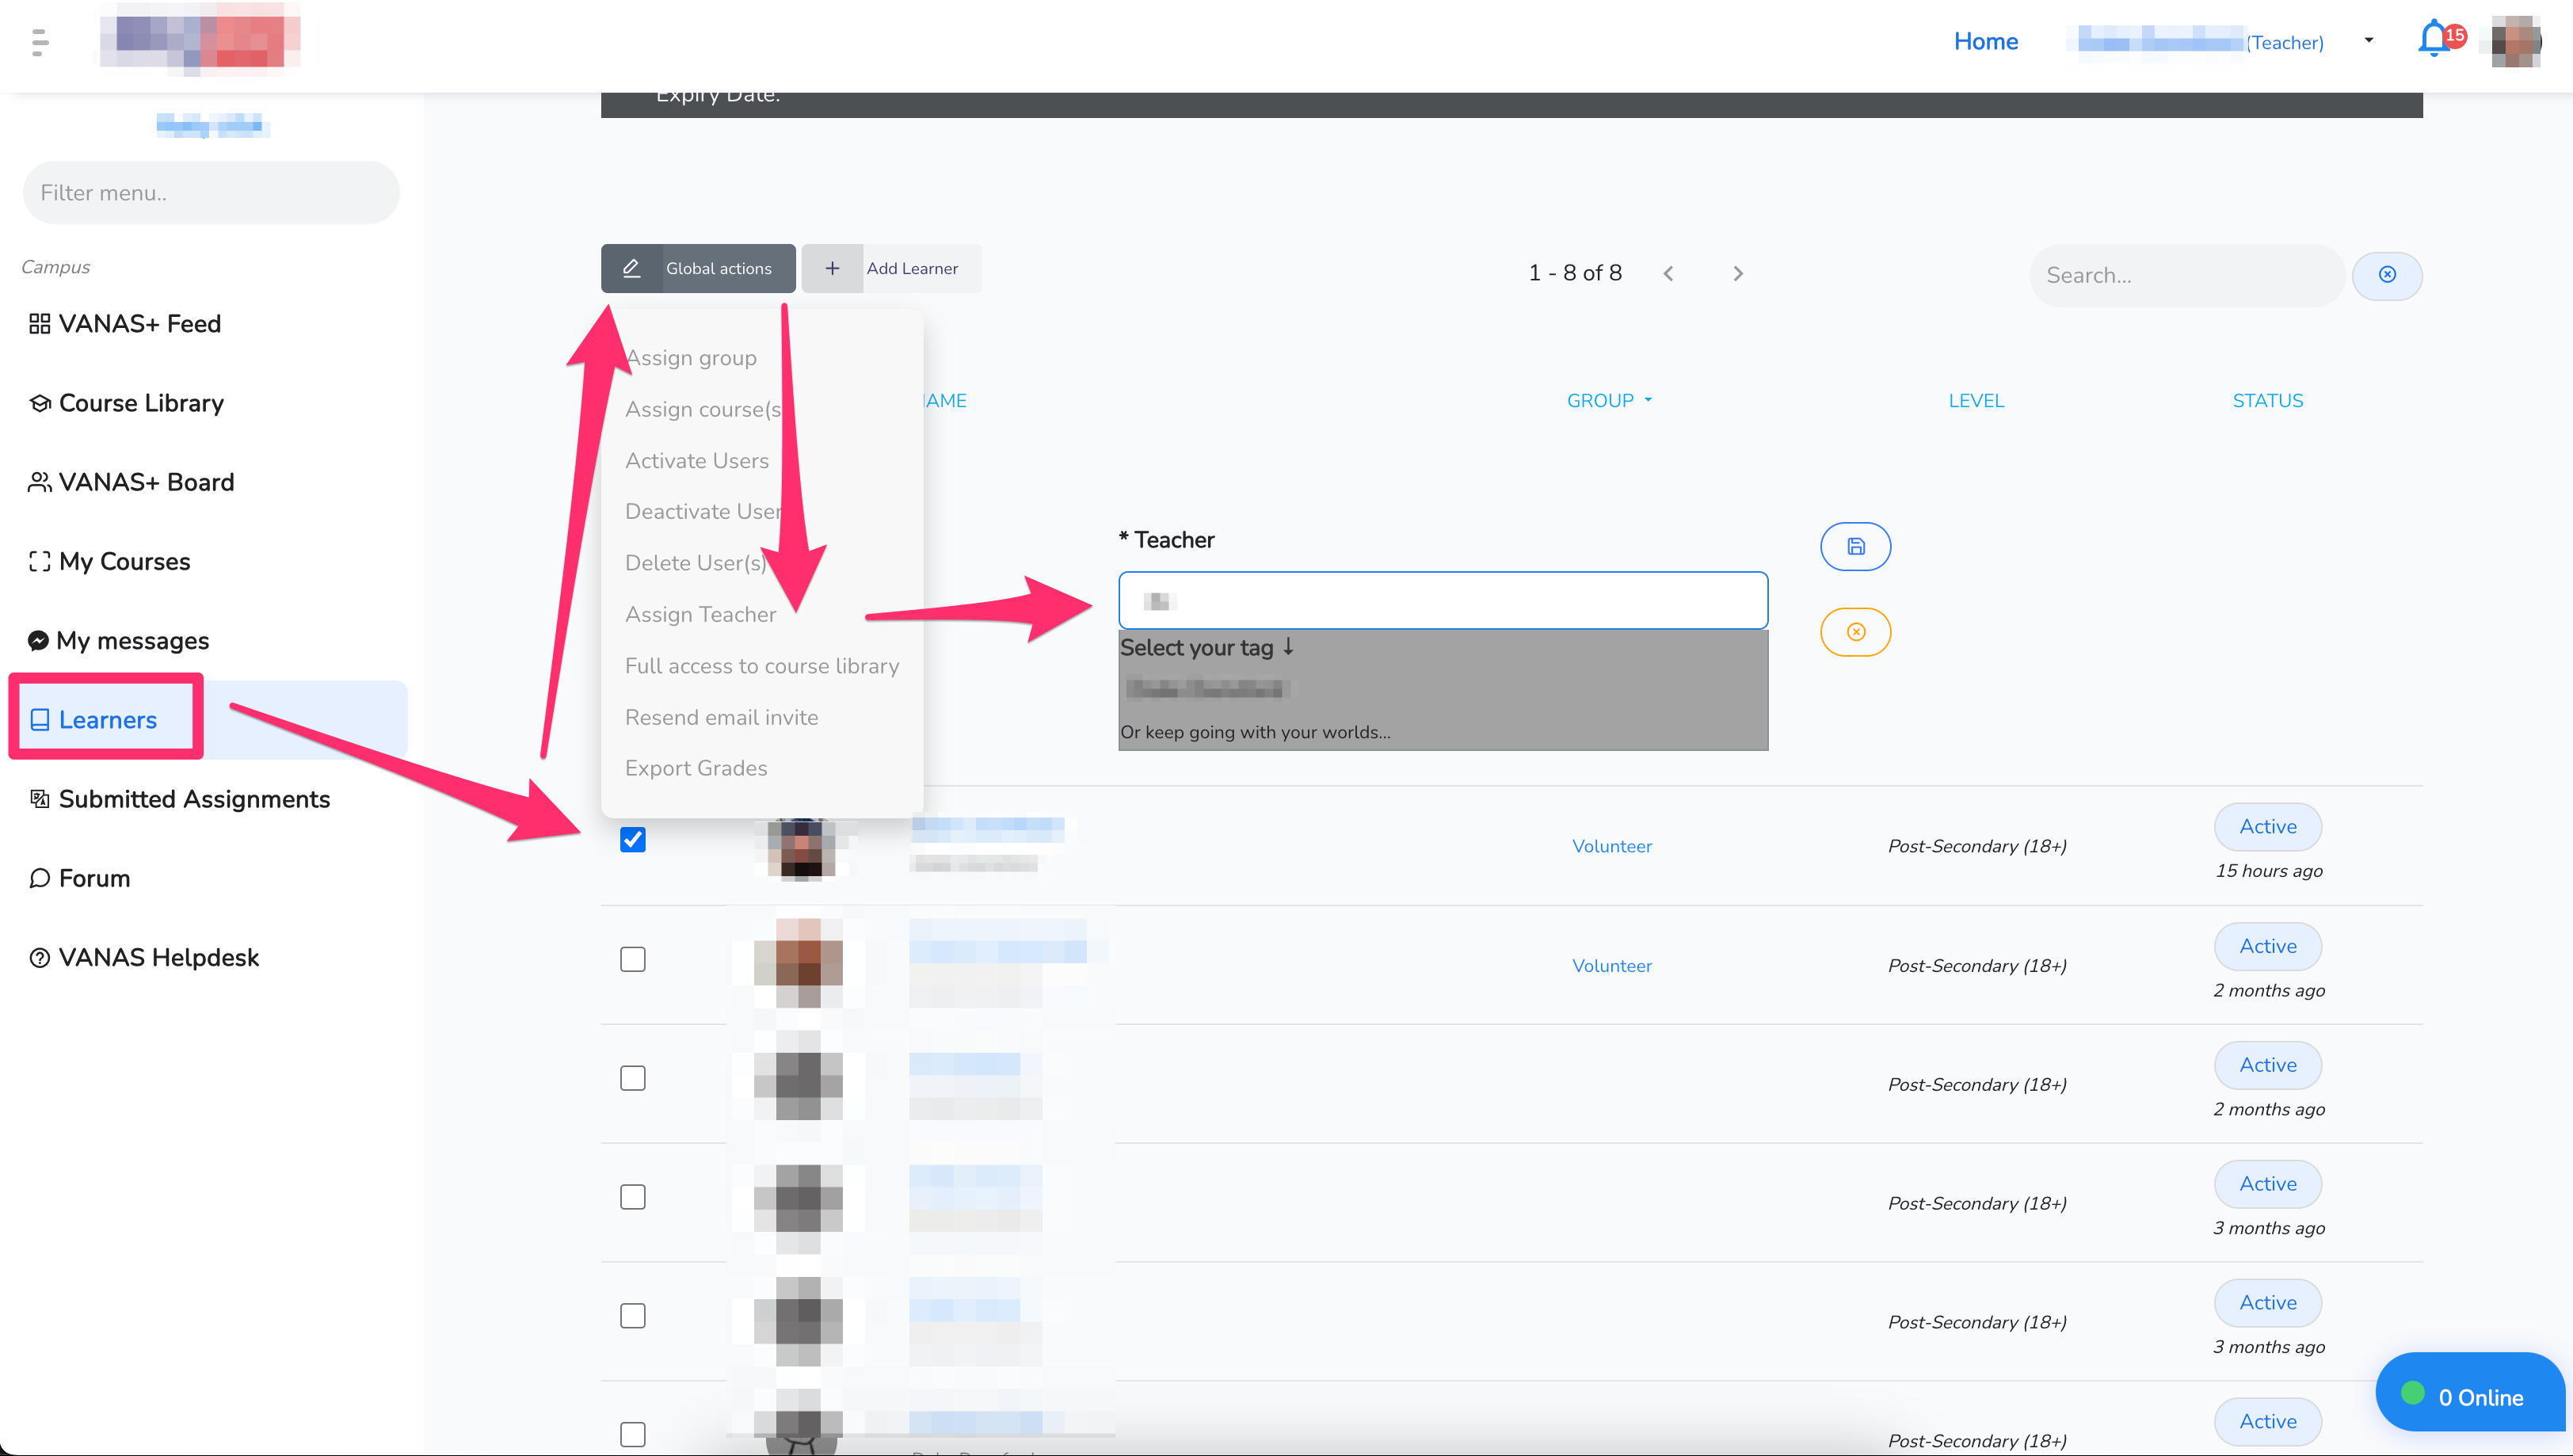Select Export Grades menu option

coord(696,768)
